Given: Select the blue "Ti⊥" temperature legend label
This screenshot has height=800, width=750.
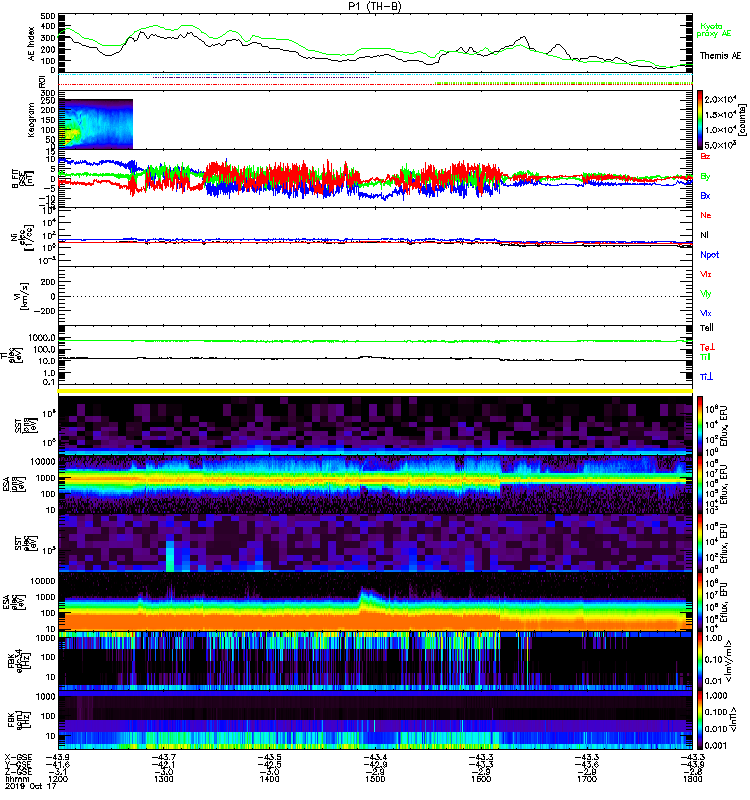Looking at the screenshot, I should point(706,377).
